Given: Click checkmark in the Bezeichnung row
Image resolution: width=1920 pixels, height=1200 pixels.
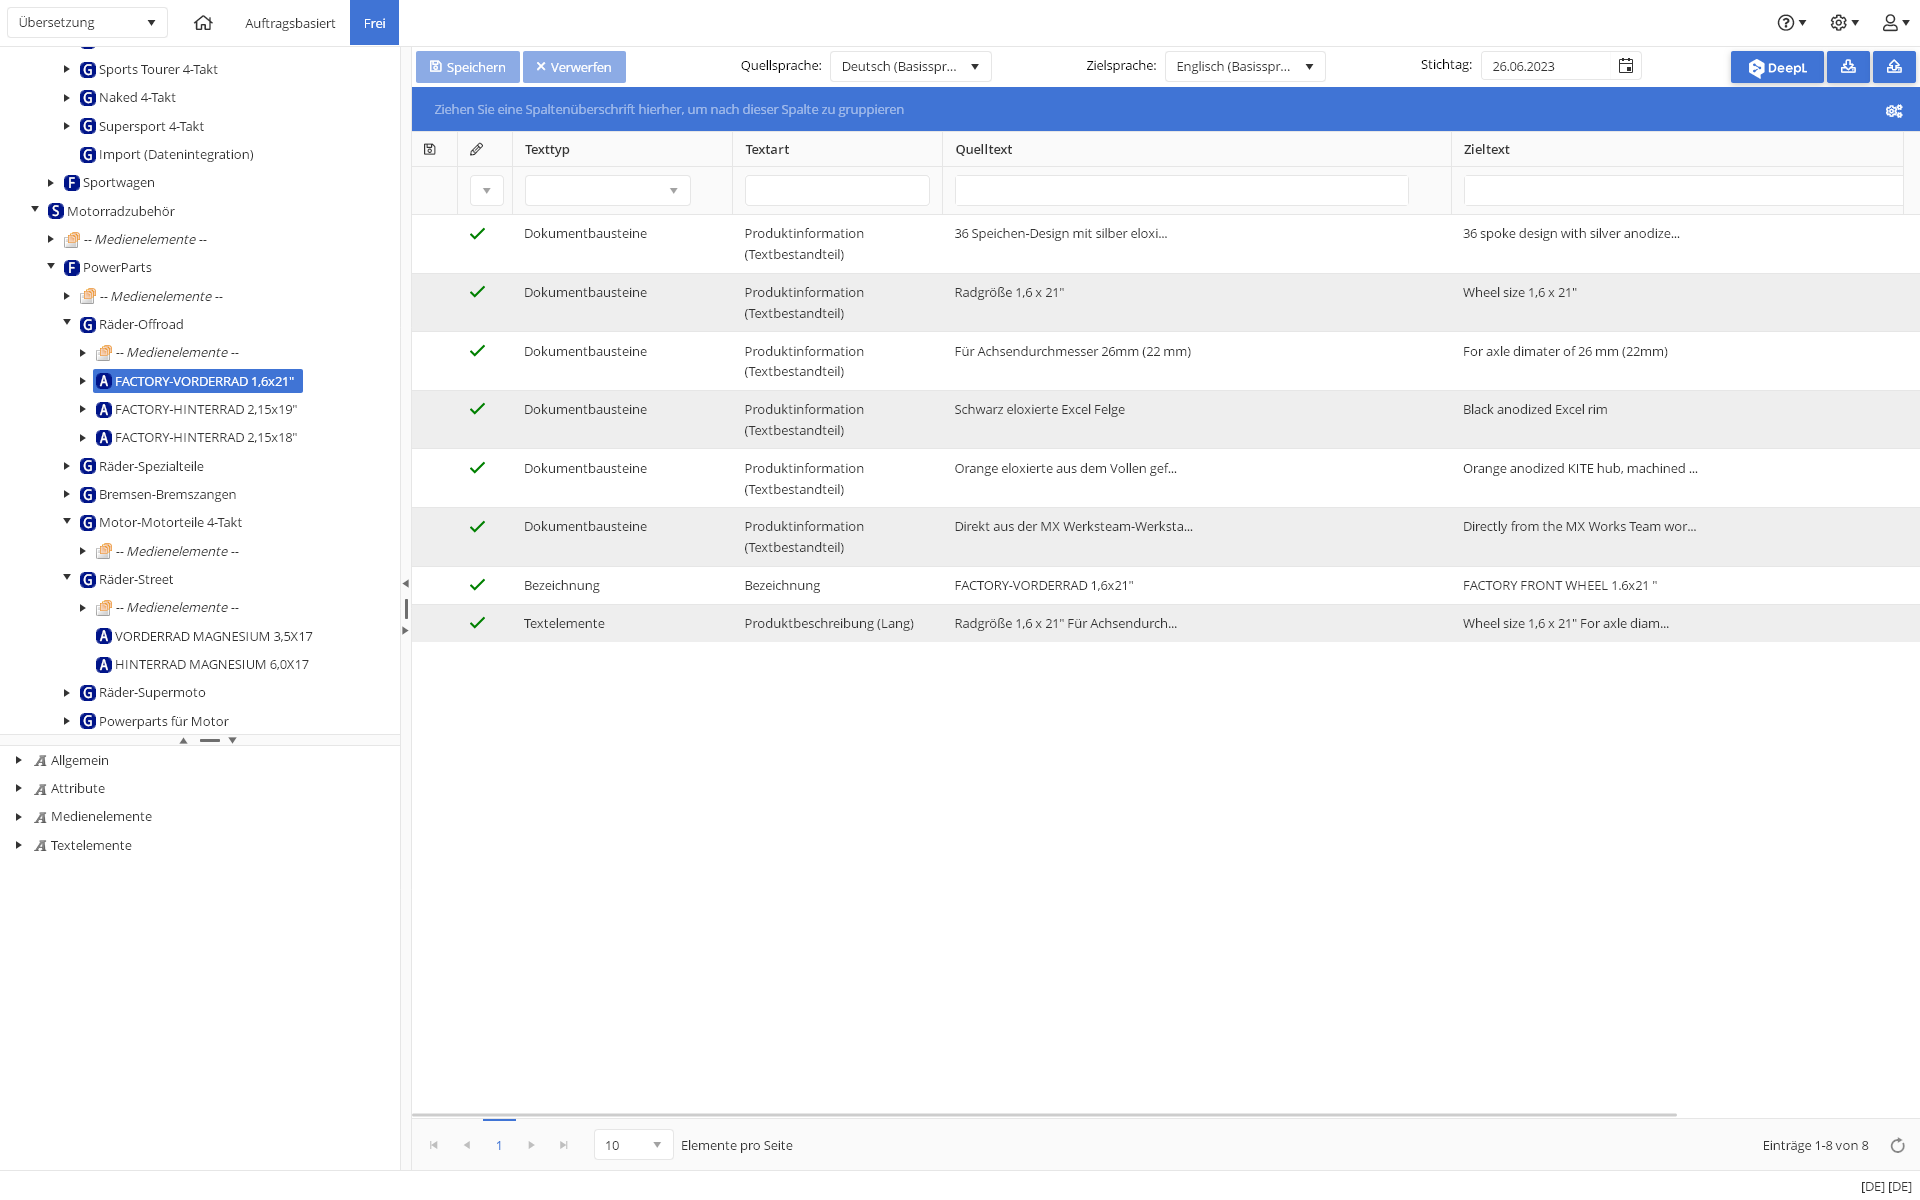Looking at the screenshot, I should click(x=477, y=585).
